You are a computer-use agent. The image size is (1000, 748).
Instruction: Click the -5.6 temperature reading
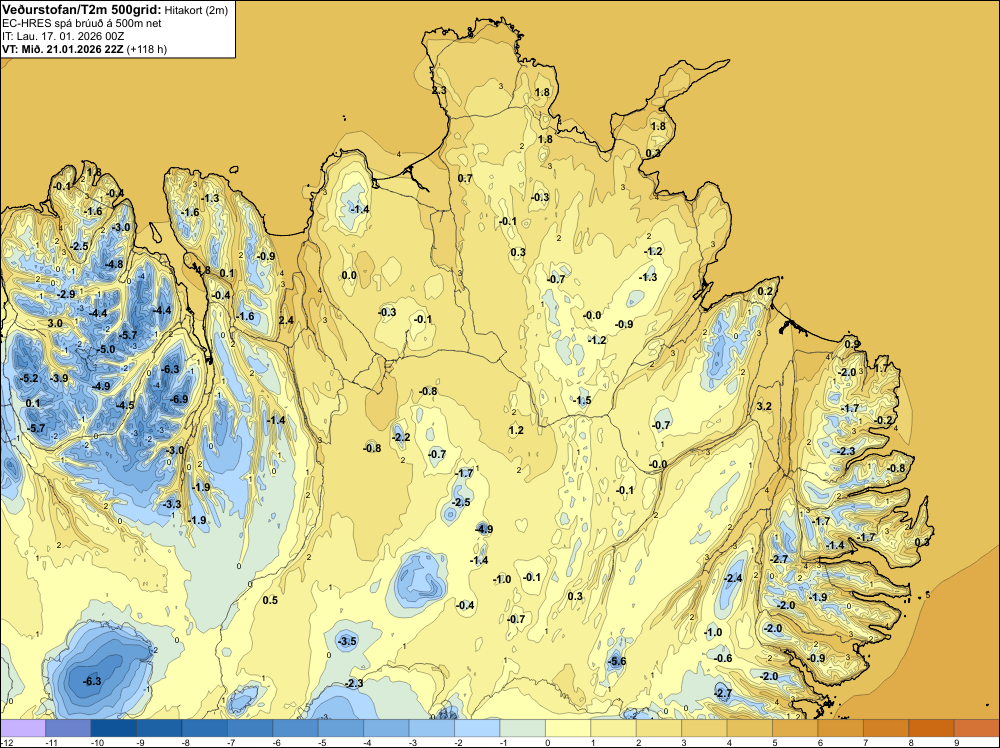coord(616,661)
